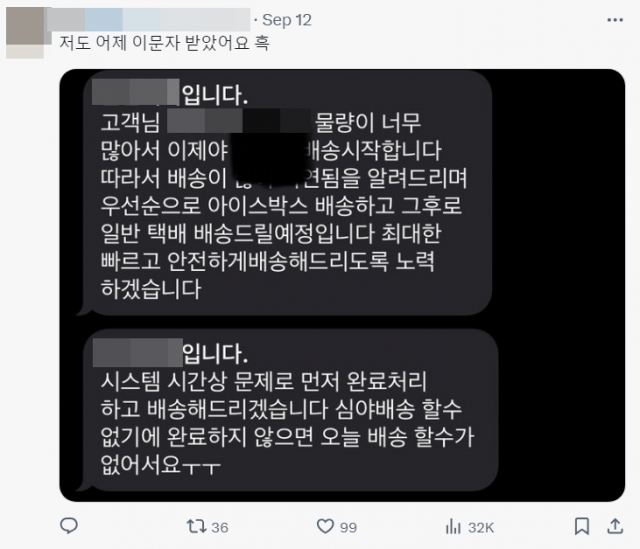Click blurred sender name in second message

[x=138, y=353]
